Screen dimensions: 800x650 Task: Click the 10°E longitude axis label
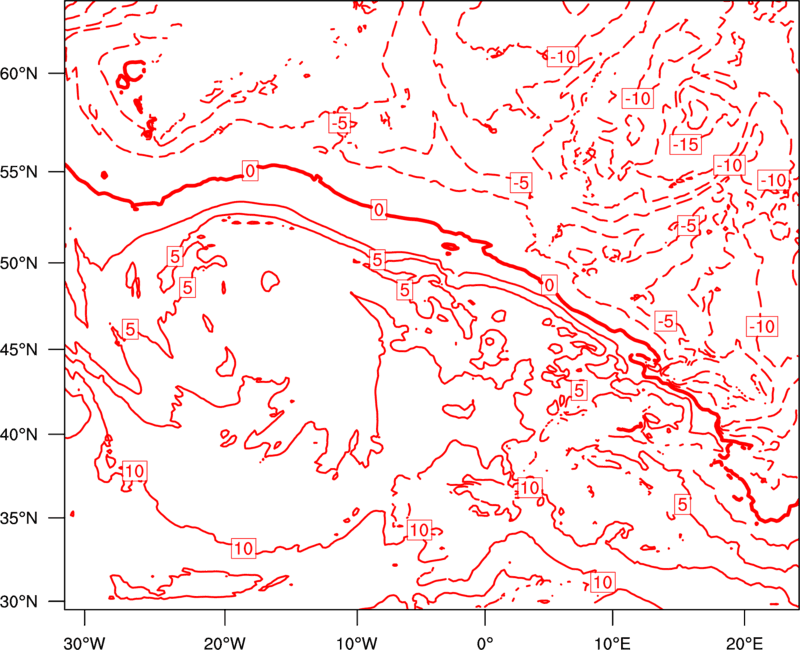coord(612,643)
